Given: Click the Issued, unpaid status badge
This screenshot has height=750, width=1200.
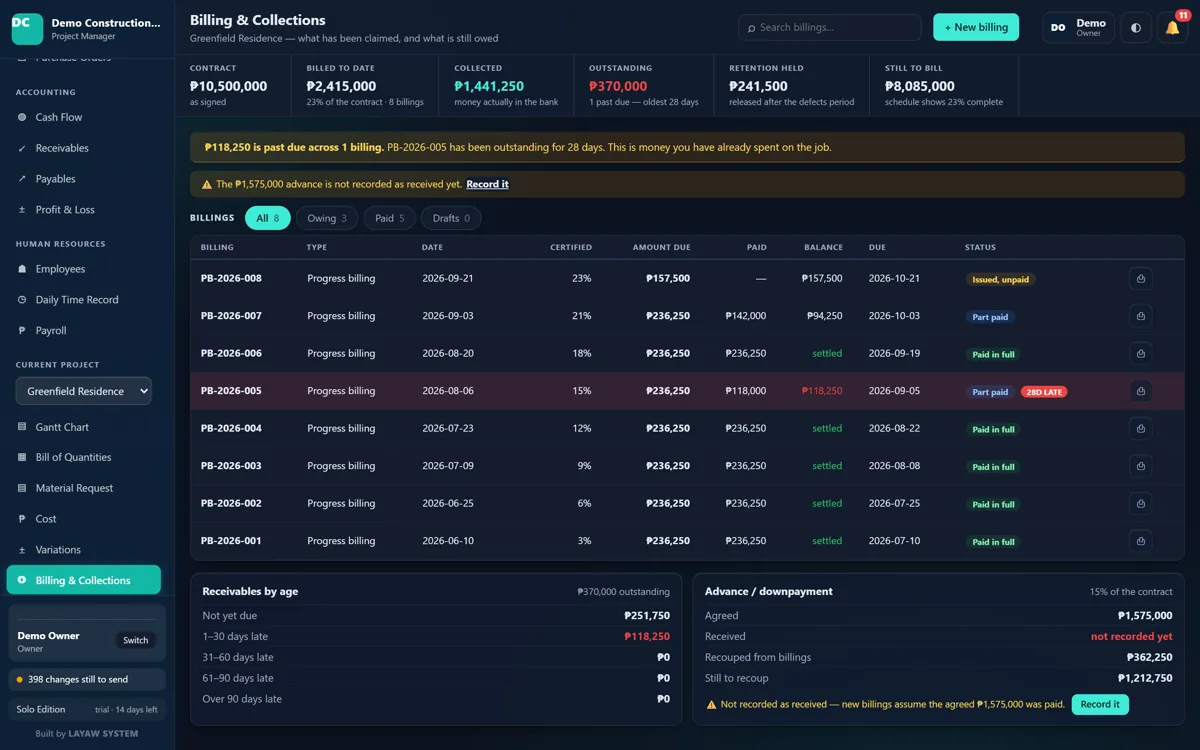Looking at the screenshot, I should tap(1000, 279).
